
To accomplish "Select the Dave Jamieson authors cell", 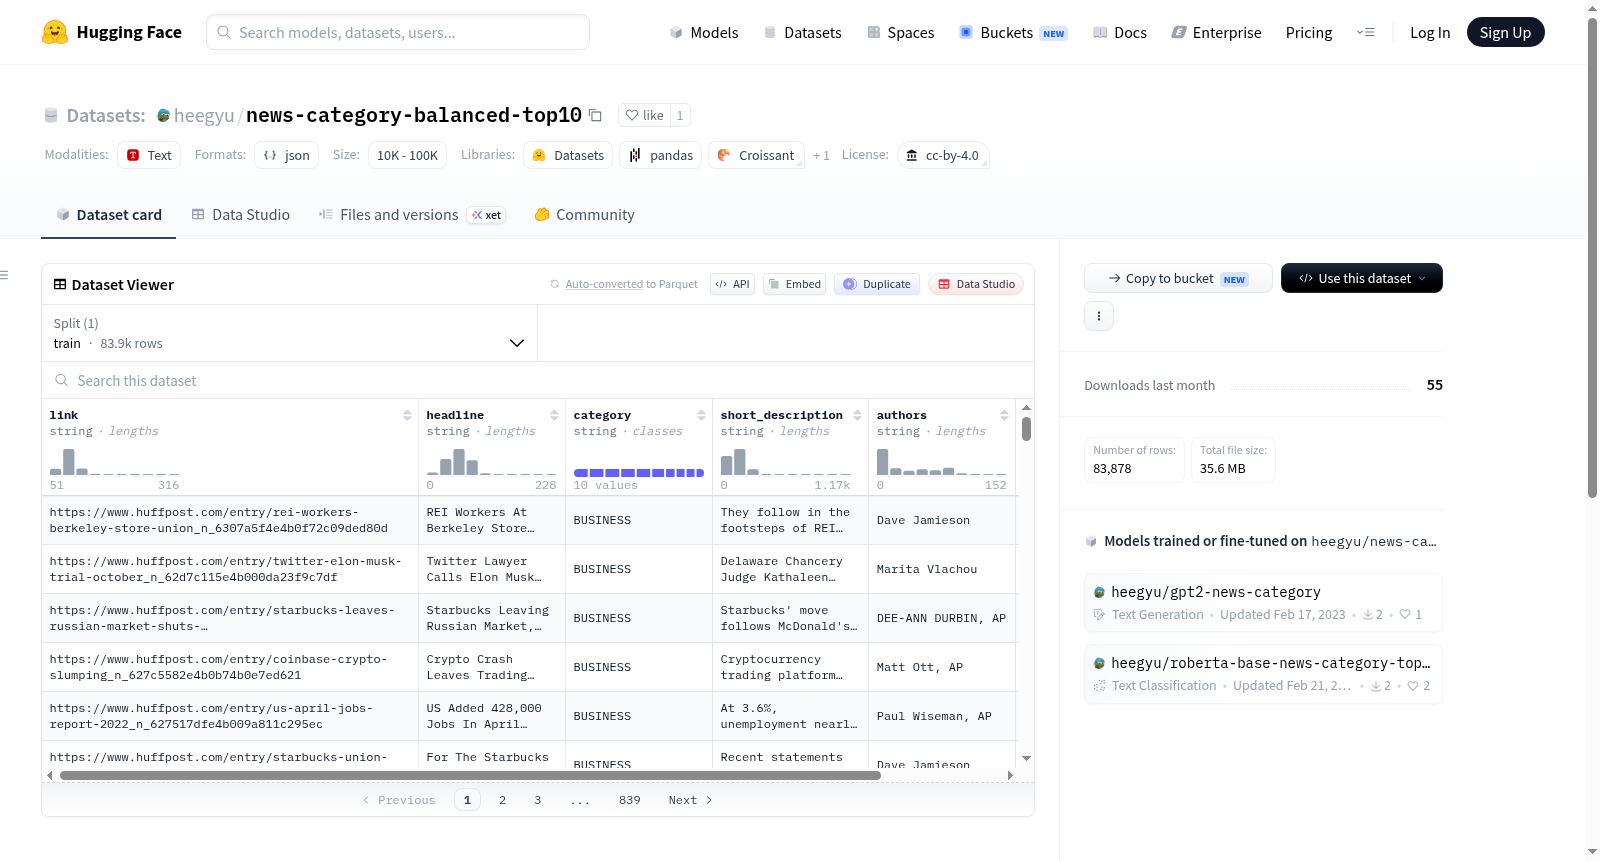I will 941,520.
